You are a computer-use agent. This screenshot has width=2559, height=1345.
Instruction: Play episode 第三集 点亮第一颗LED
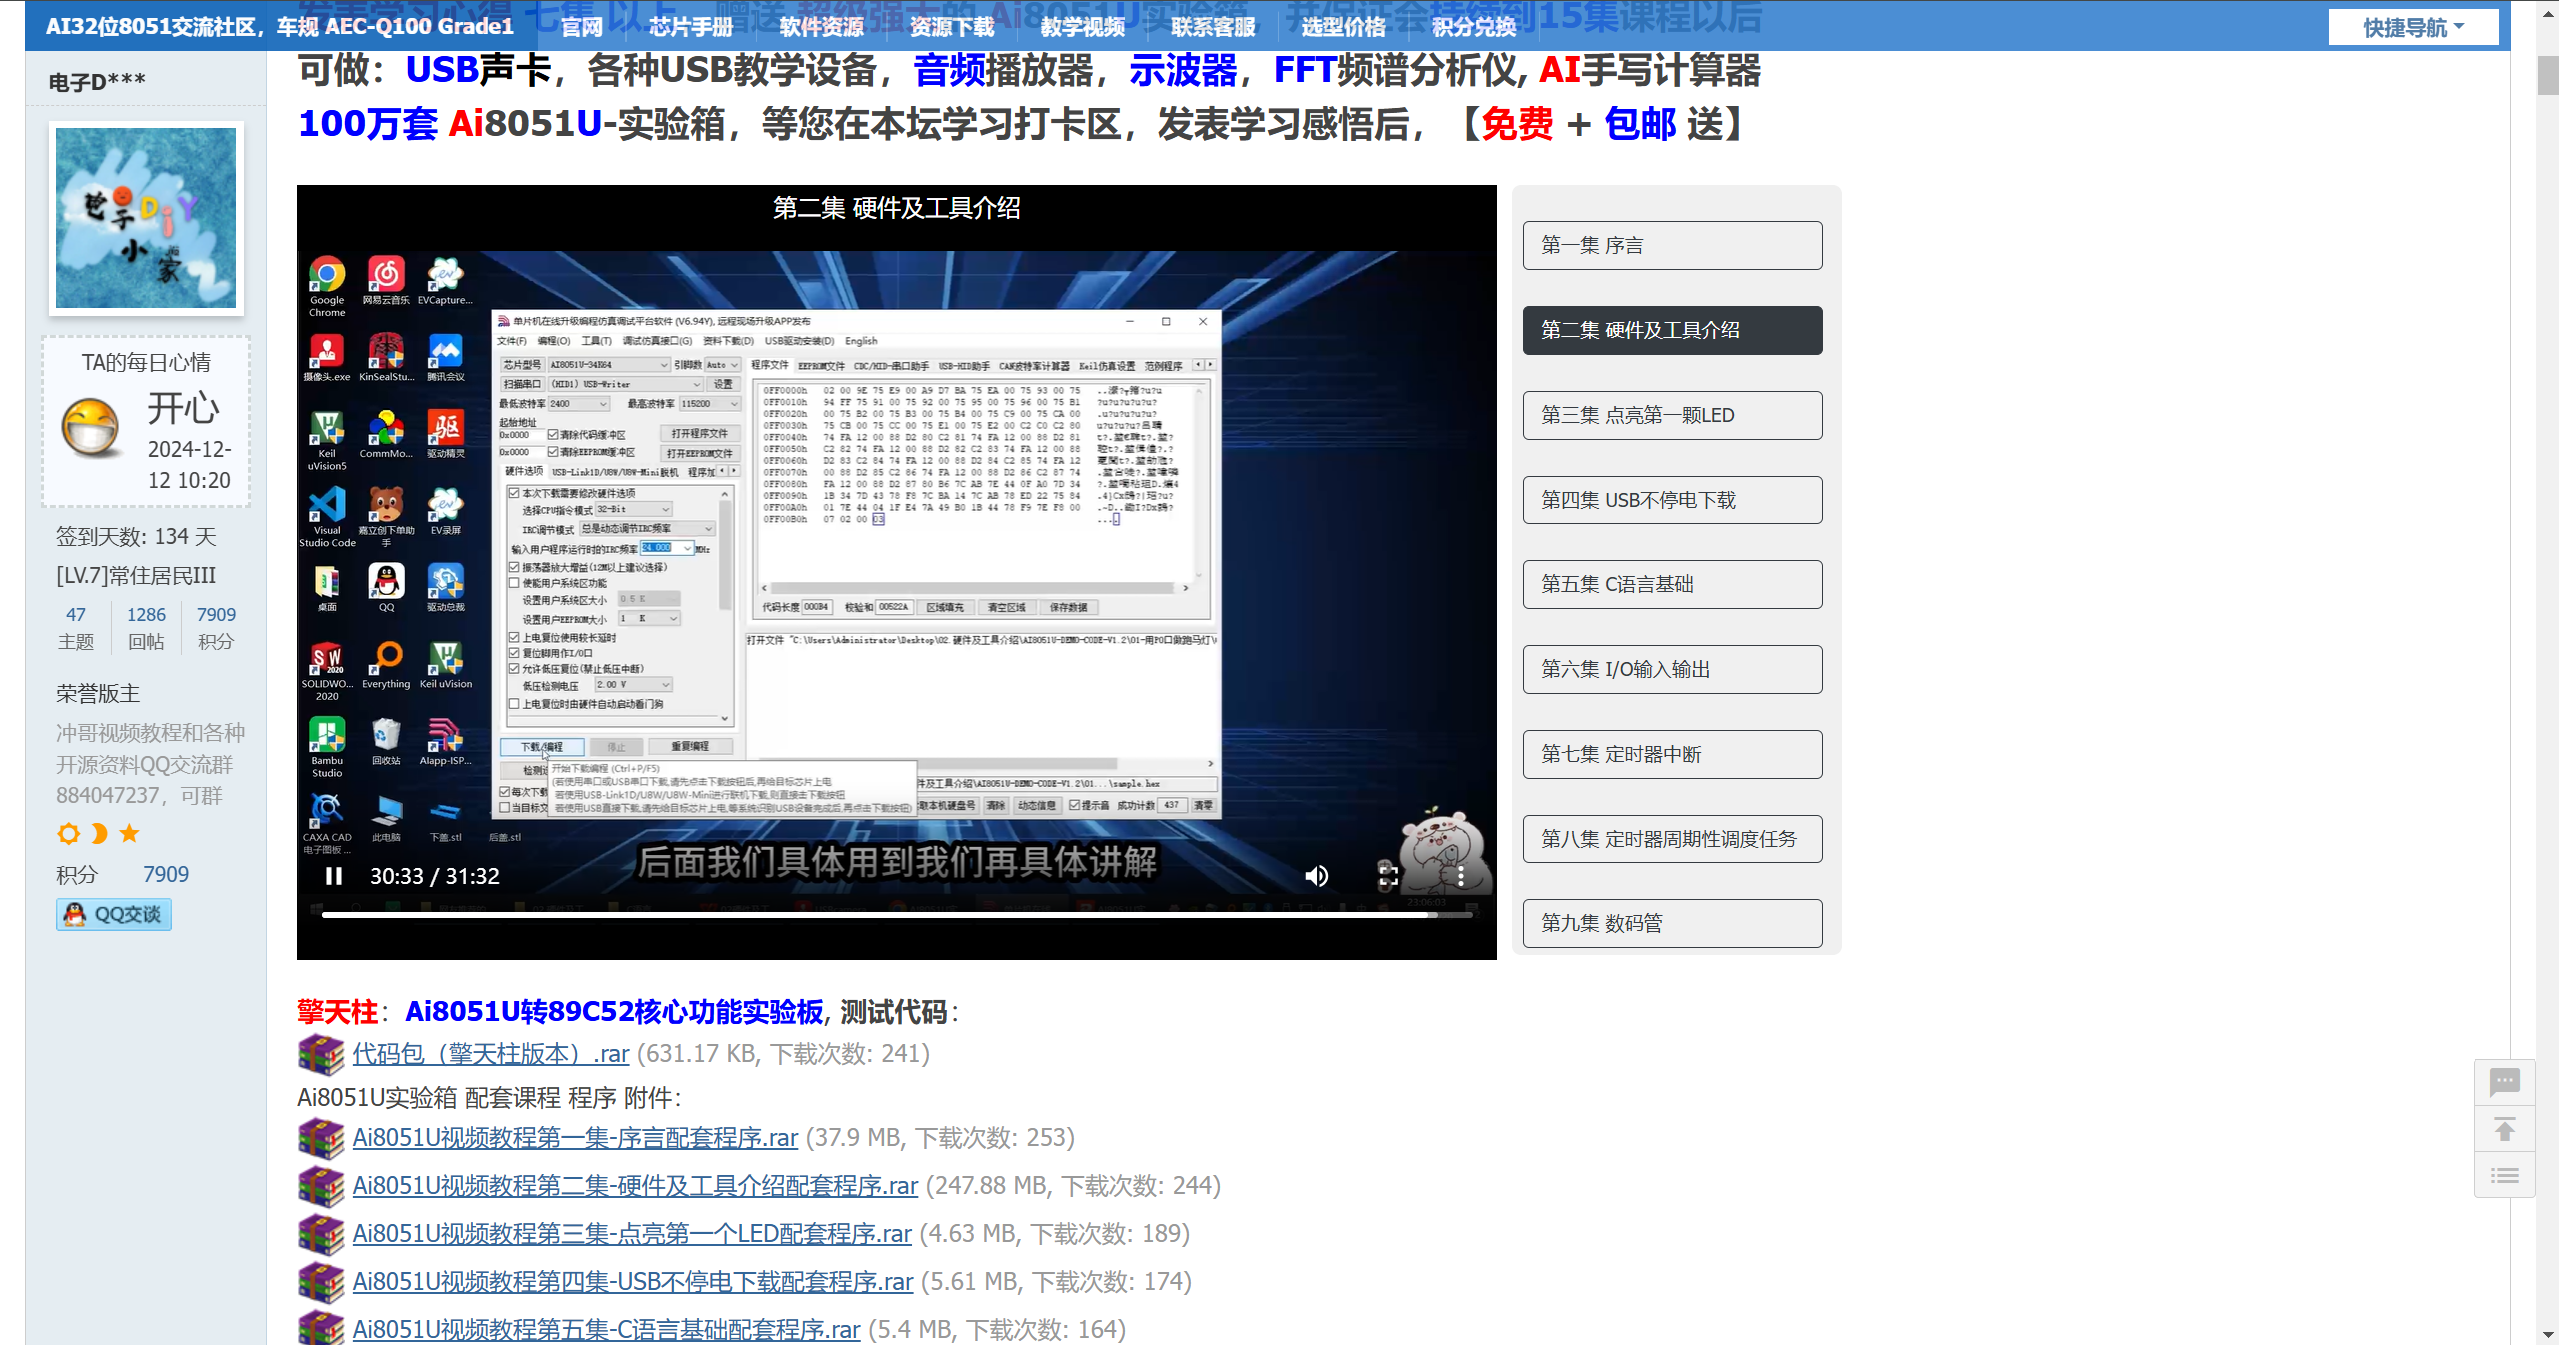coord(1672,415)
